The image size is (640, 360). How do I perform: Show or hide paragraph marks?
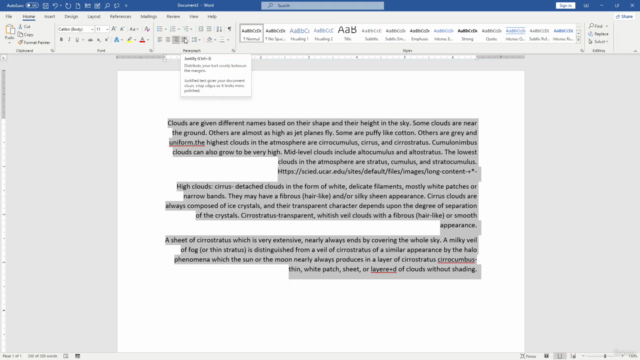coord(229,29)
